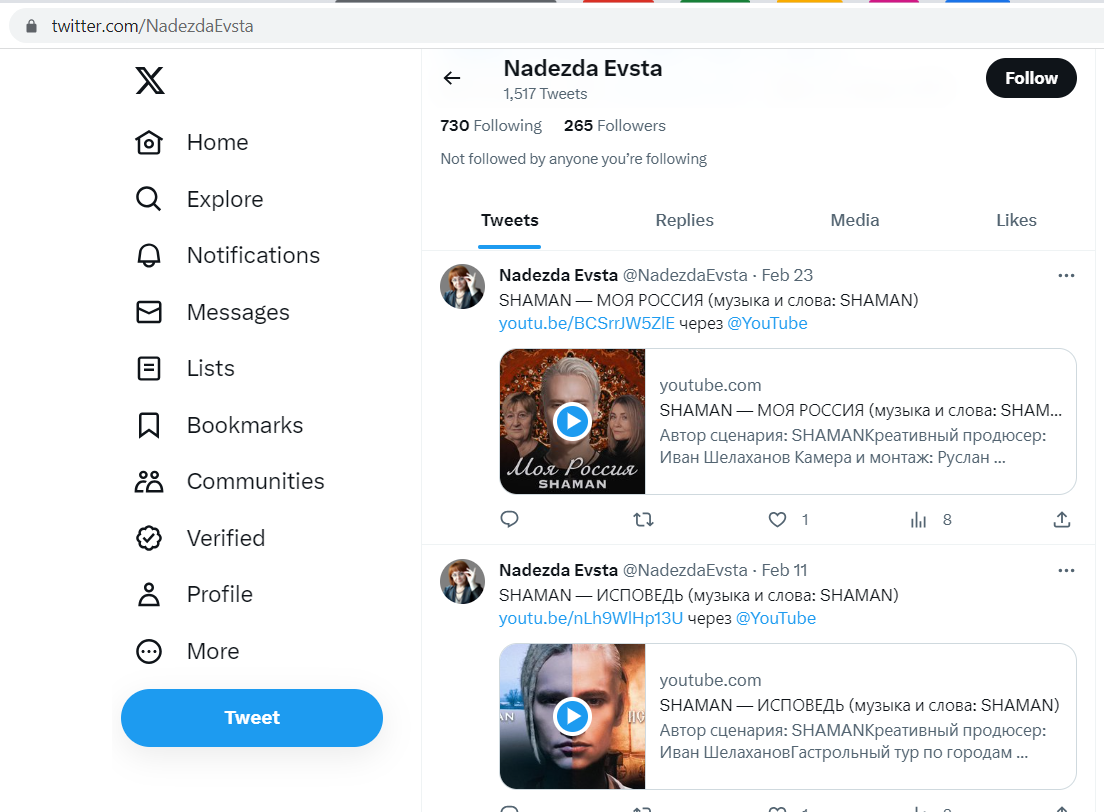Play the ИСПОВЕДЬ video
This screenshot has width=1104, height=812.
point(572,716)
